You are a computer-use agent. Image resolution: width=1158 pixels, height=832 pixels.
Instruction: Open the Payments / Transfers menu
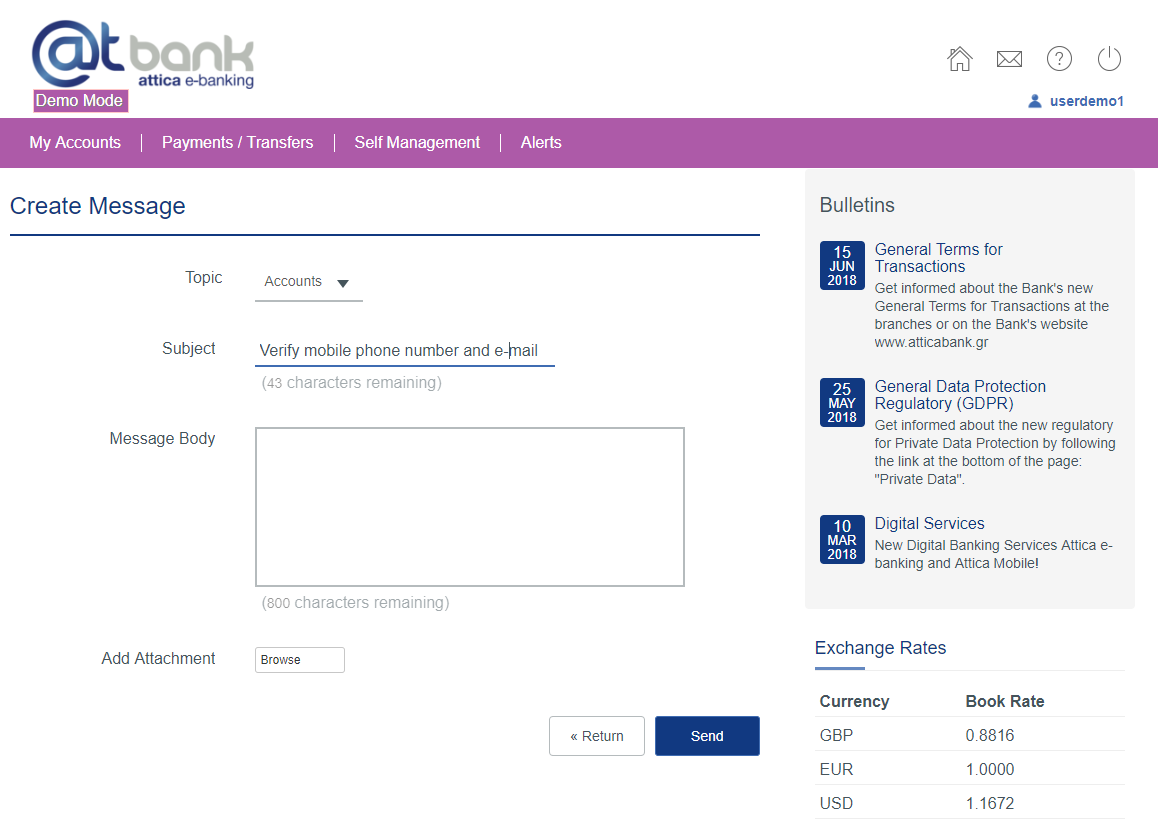tap(237, 142)
